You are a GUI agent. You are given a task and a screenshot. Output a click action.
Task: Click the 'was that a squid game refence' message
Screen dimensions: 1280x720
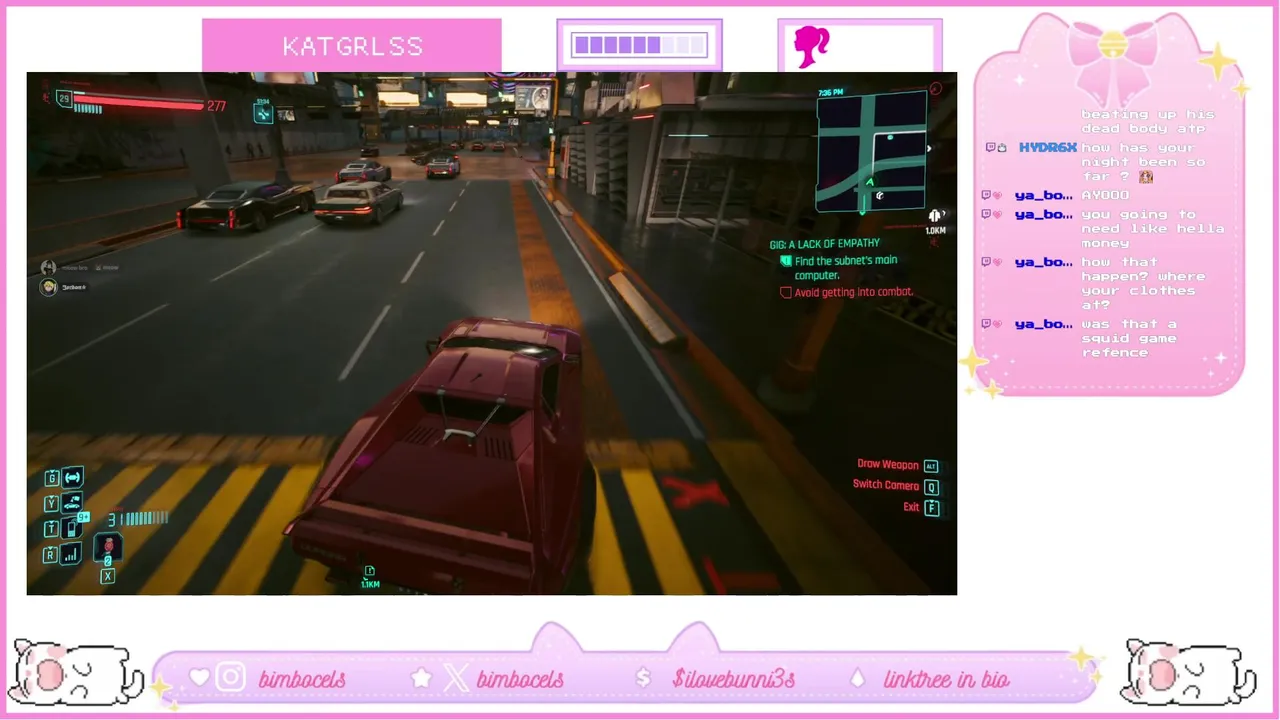click(1129, 338)
